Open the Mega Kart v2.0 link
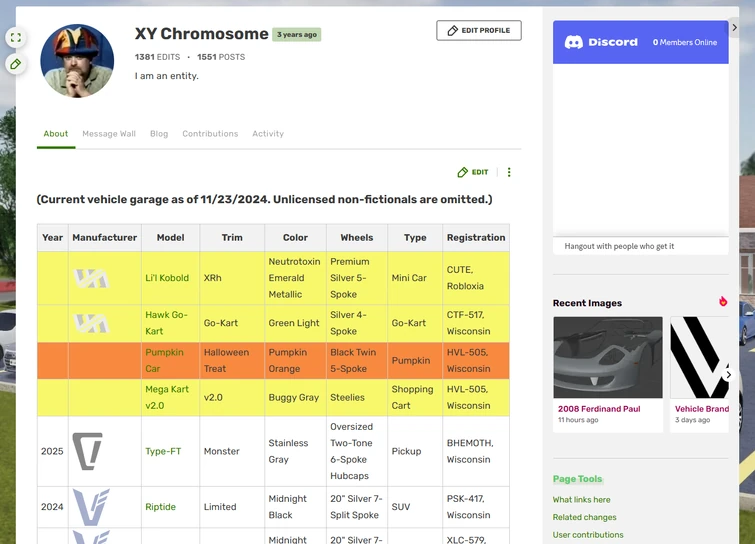The width and height of the screenshot is (755, 544). pyautogui.click(x=167, y=397)
